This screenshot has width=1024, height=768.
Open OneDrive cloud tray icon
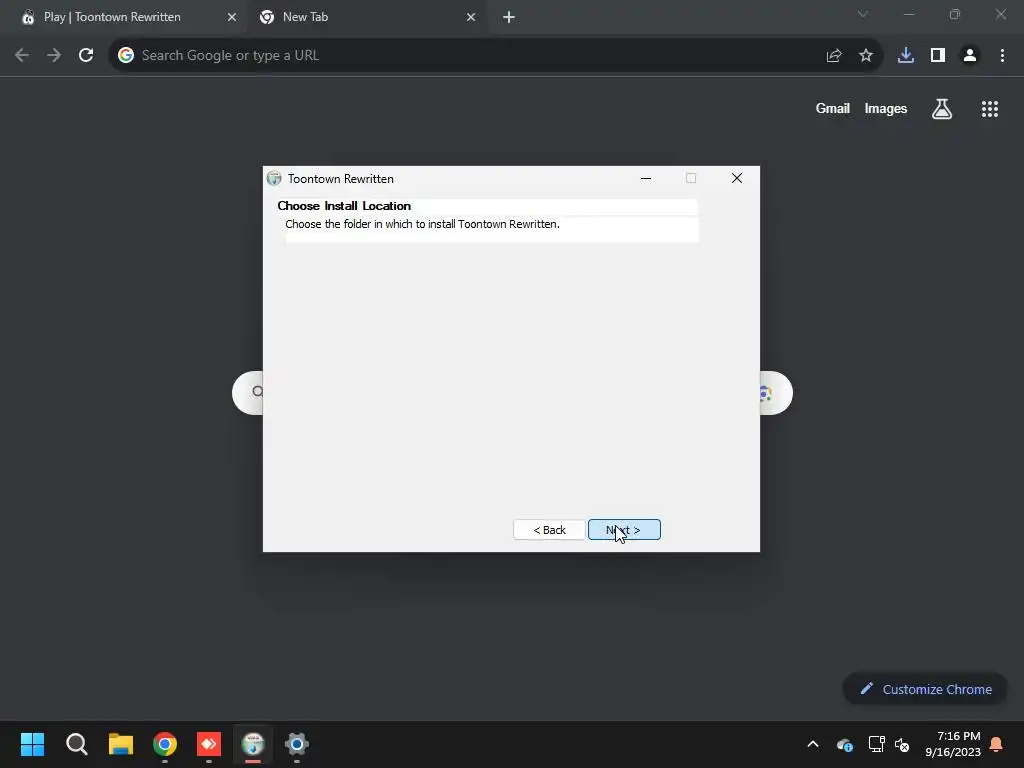coord(844,744)
